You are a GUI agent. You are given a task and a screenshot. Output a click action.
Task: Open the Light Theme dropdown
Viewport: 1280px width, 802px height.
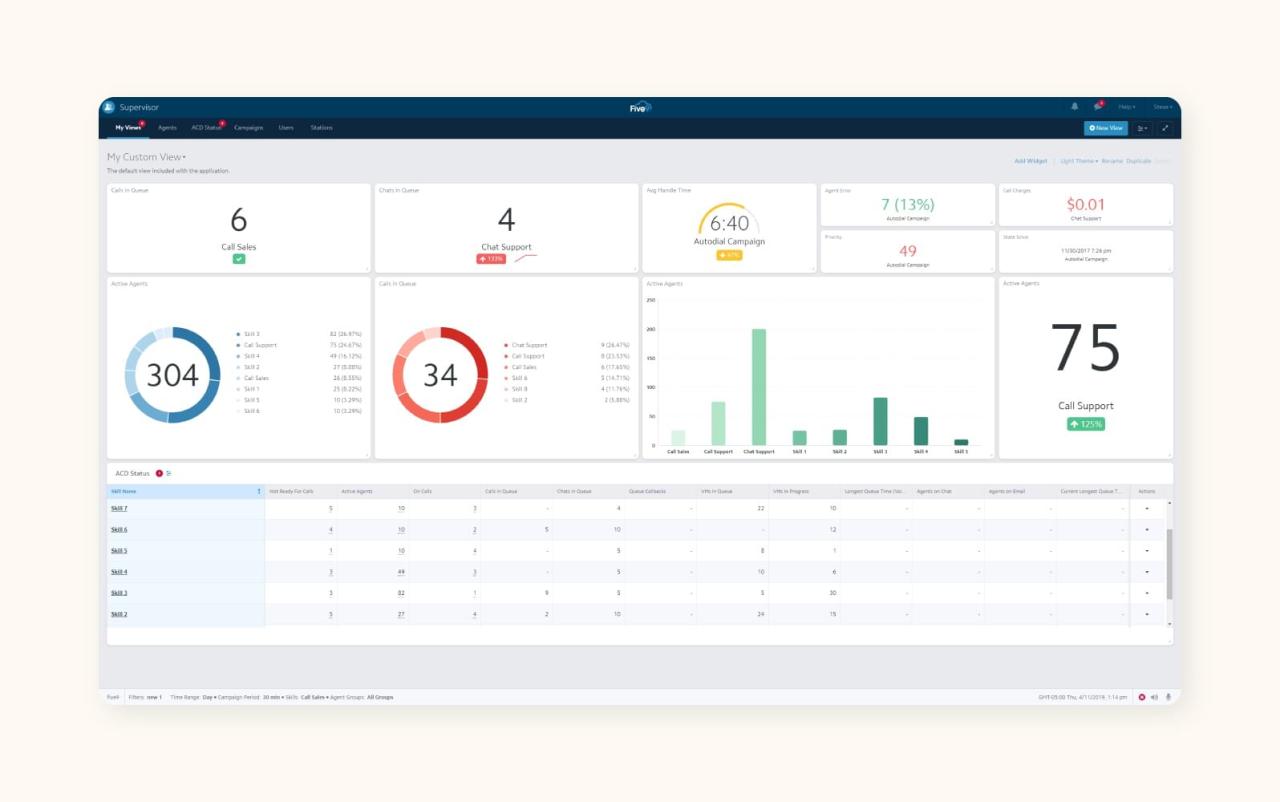coord(1080,160)
